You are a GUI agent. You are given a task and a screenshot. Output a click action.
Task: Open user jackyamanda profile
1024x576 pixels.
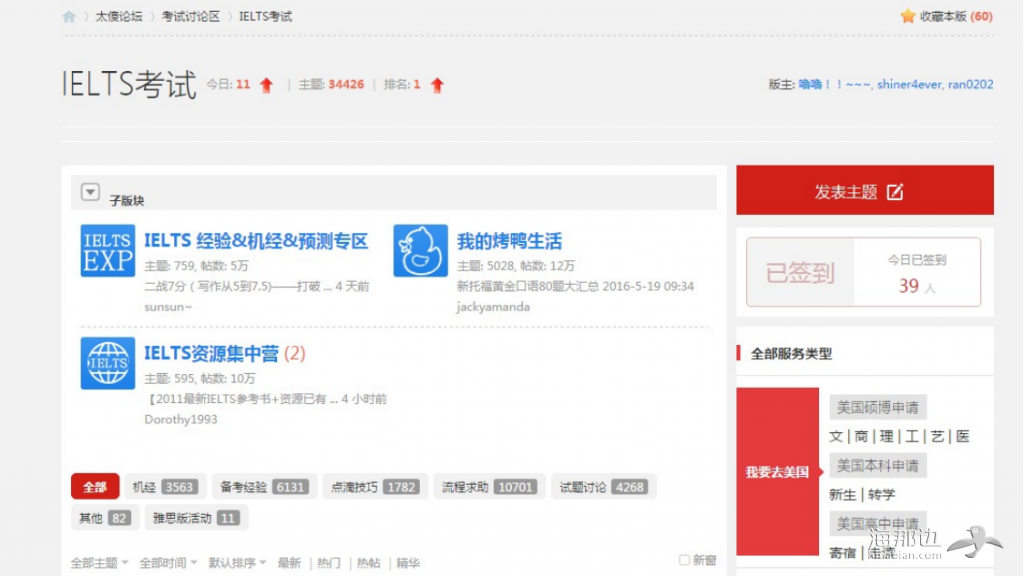tap(493, 307)
